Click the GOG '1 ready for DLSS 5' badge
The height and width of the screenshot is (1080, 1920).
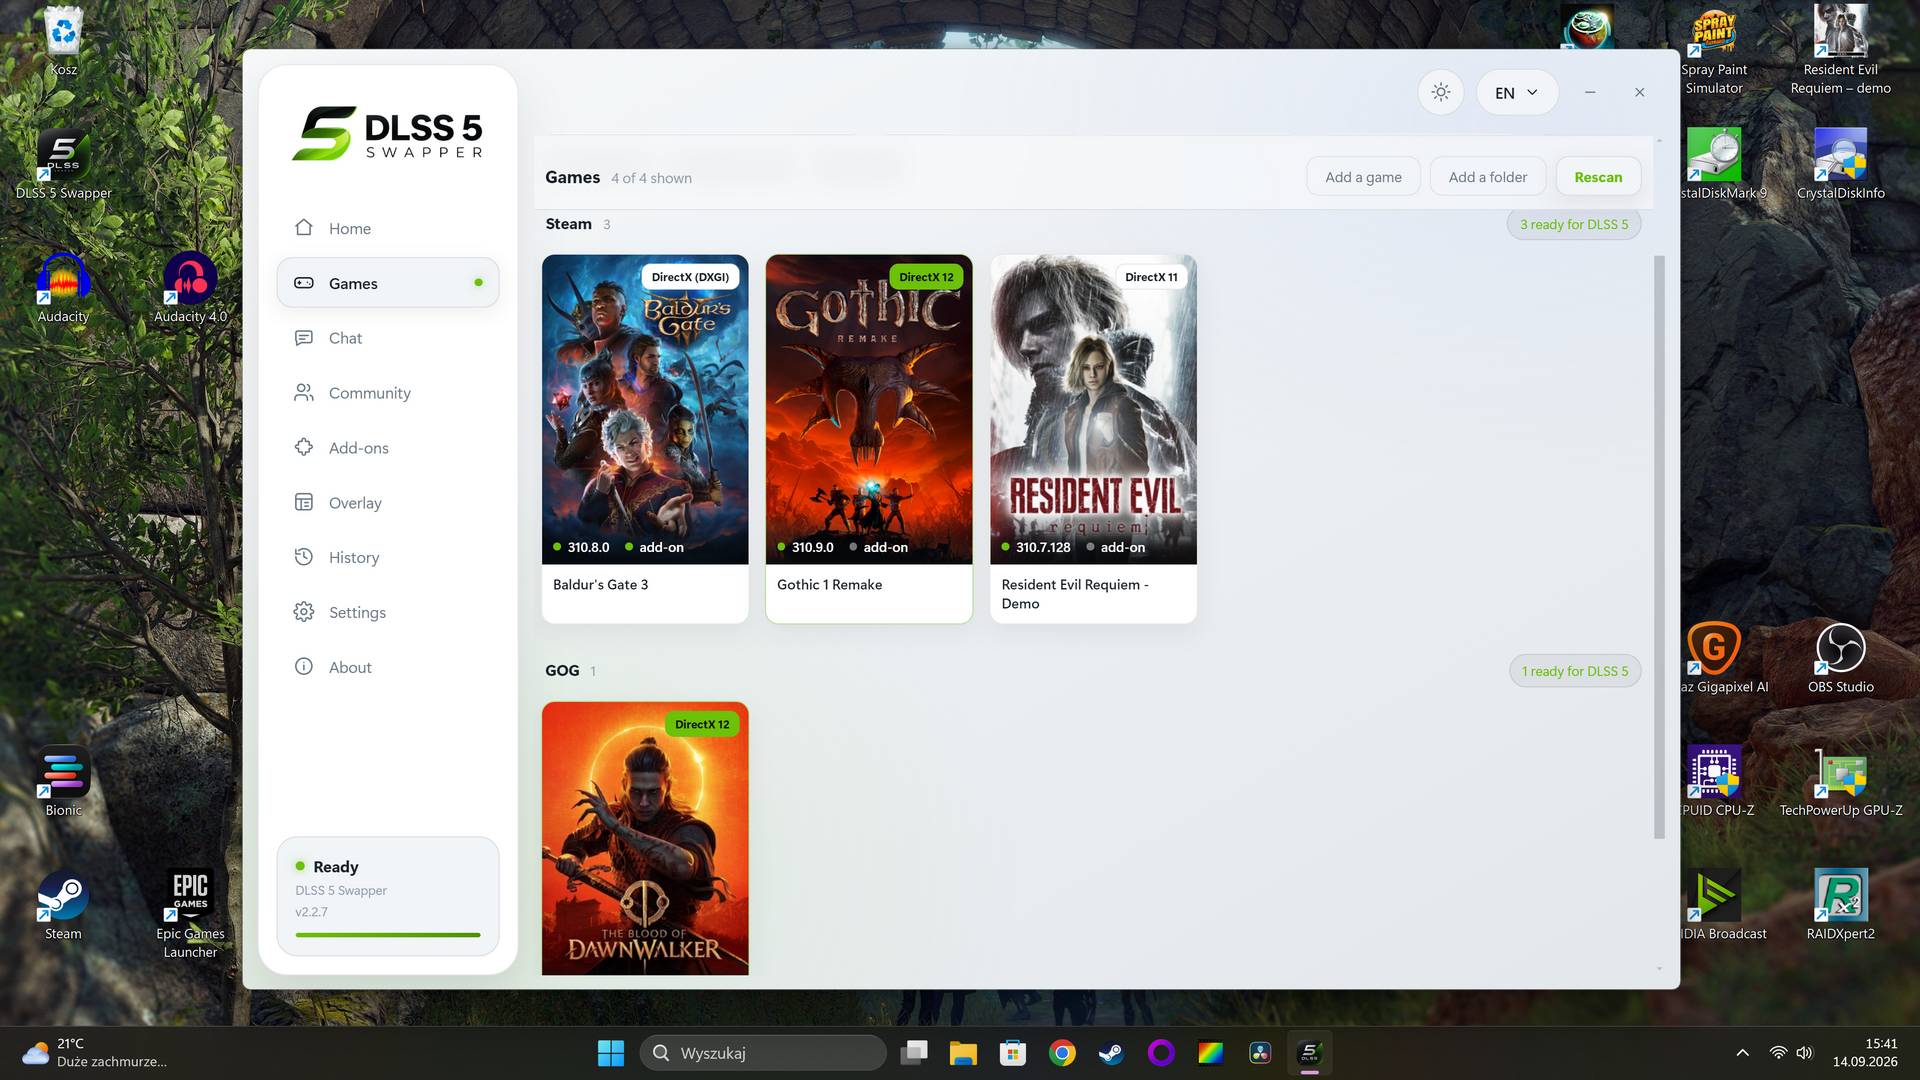[x=1575, y=671]
